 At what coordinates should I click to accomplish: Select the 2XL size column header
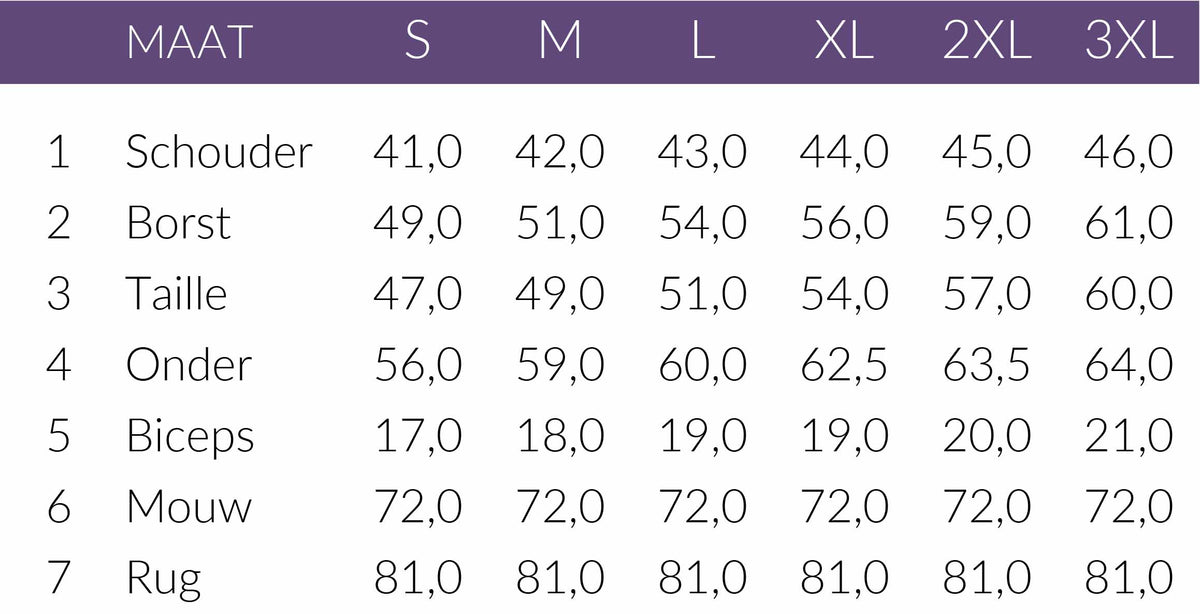point(986,42)
